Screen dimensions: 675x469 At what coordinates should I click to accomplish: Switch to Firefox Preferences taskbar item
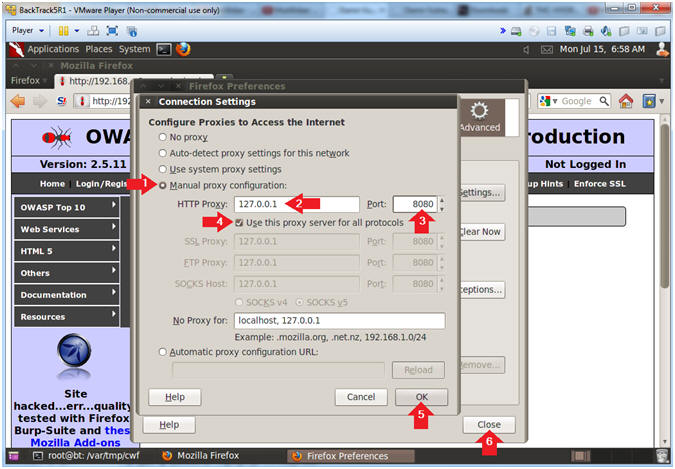351,456
